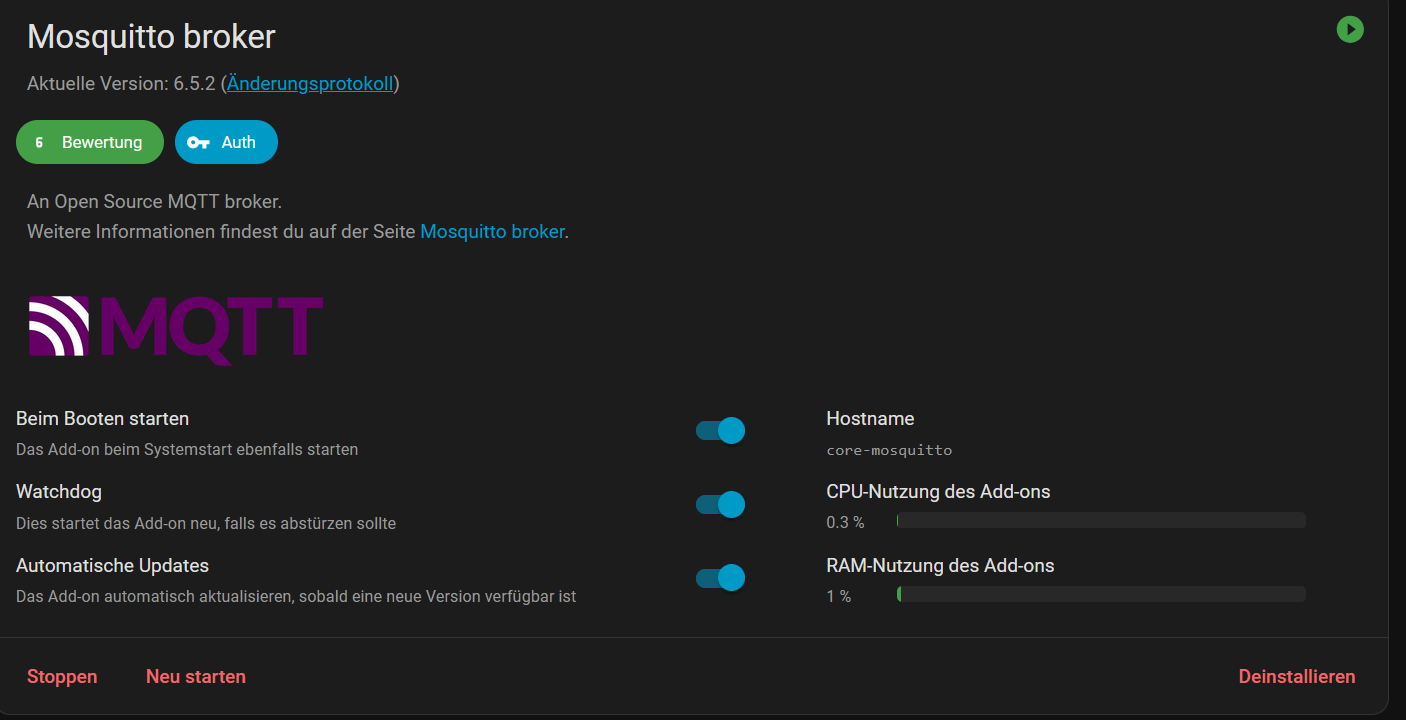Click the Bewertung chip label
This screenshot has width=1406, height=720.
(x=102, y=142)
